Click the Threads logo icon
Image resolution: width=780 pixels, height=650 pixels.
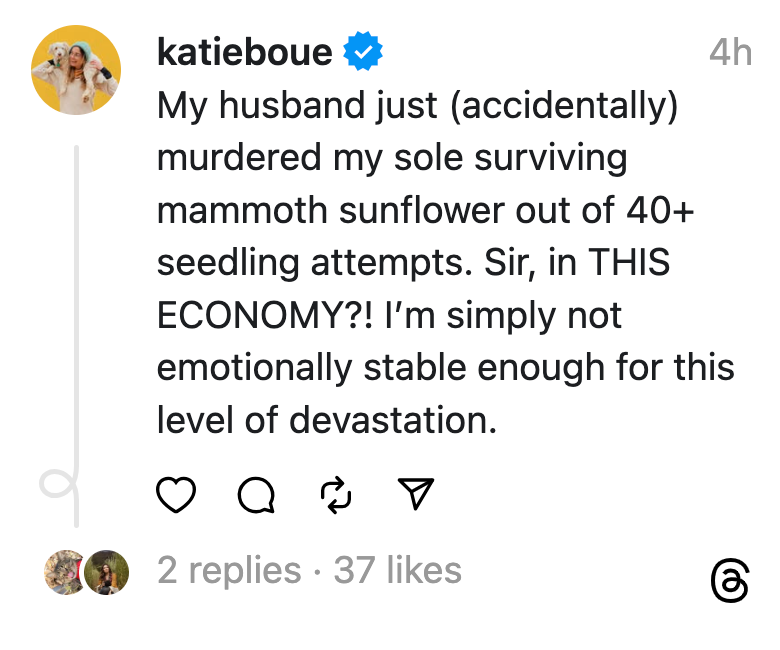click(x=729, y=582)
